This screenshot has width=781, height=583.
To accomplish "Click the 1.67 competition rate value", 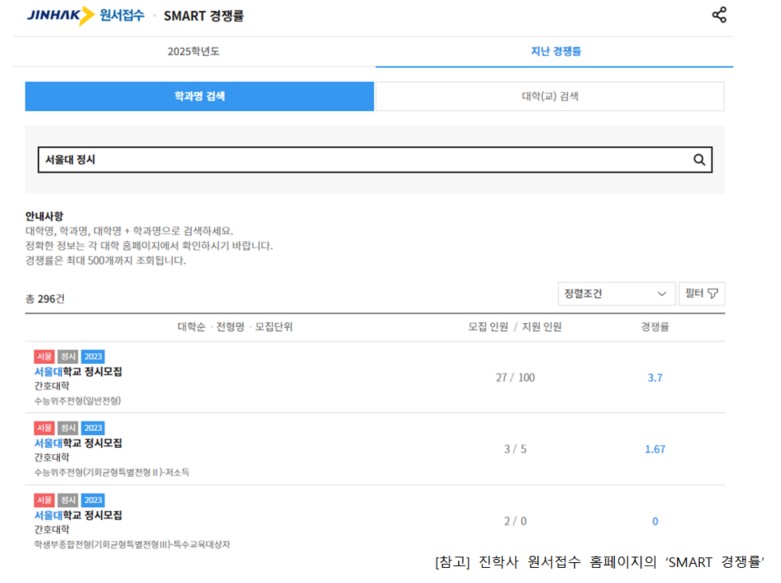I will [655, 450].
